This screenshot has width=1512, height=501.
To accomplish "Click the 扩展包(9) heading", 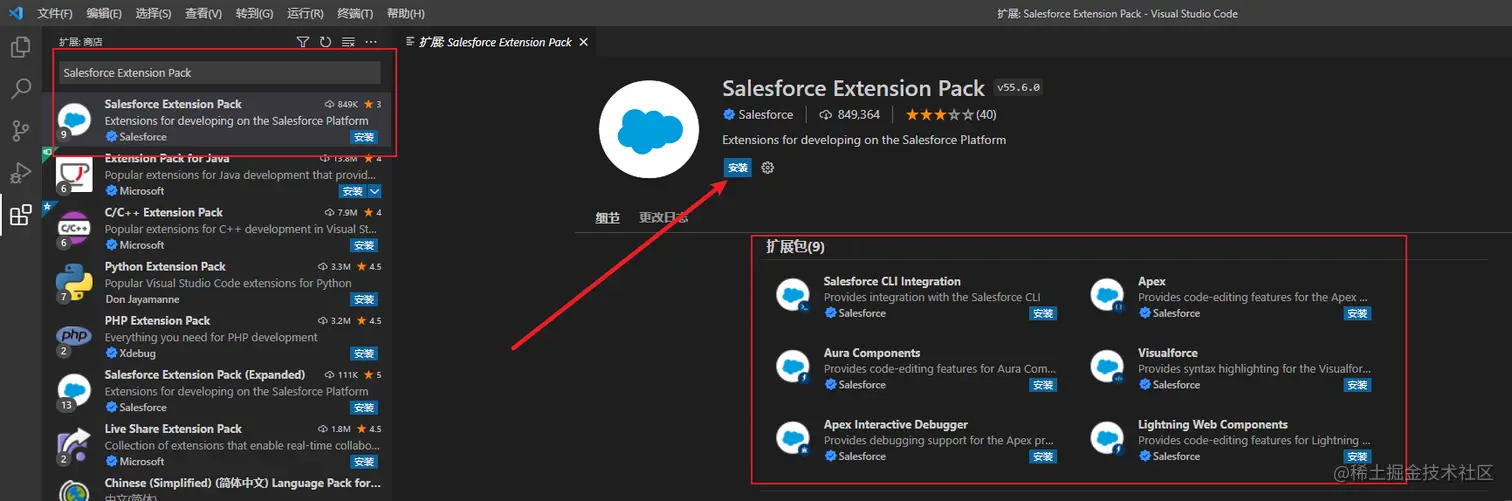I will tap(795, 247).
